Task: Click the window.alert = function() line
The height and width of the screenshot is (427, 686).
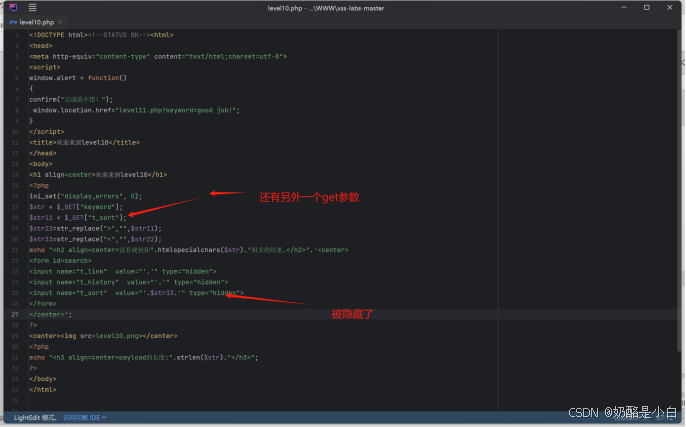Action: pos(78,78)
